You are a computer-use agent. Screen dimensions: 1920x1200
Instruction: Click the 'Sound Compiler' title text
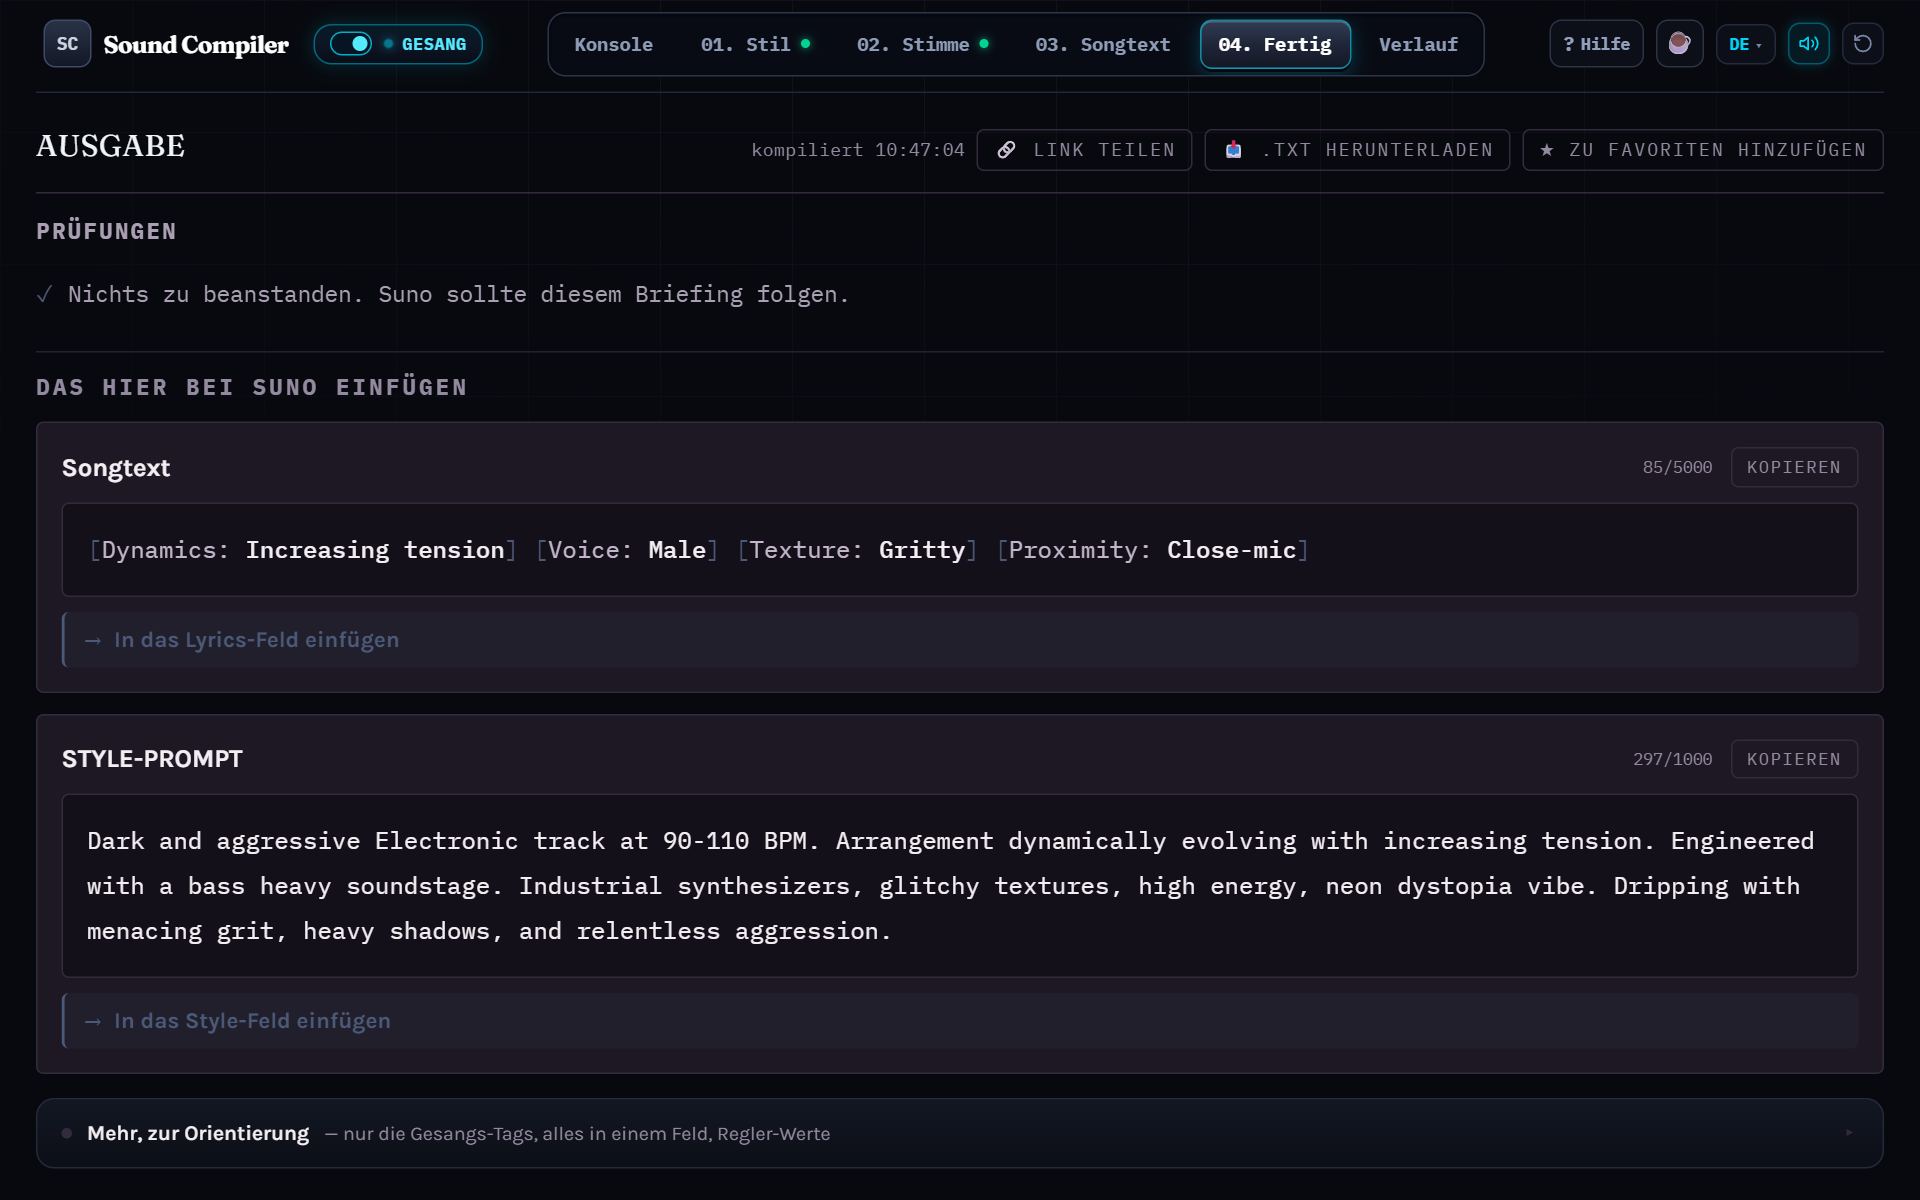pos(196,44)
